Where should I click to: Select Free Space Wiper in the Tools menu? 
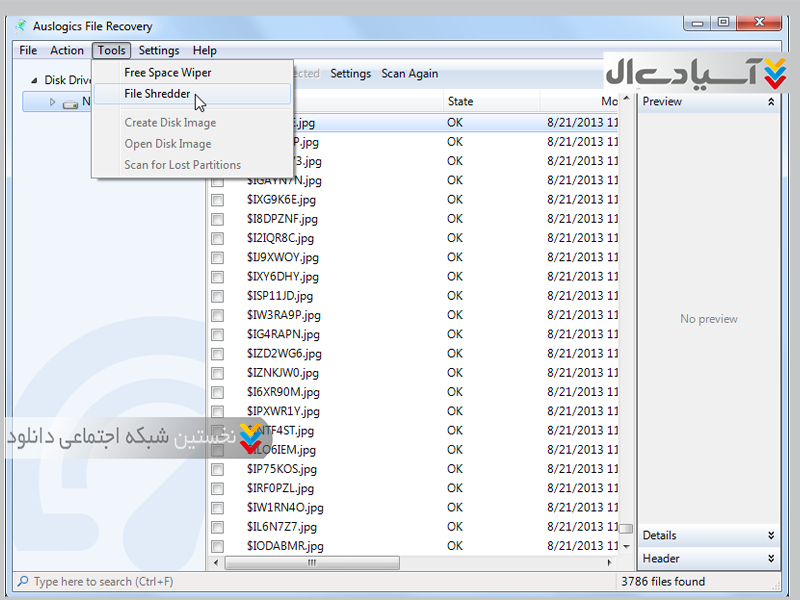(x=167, y=73)
